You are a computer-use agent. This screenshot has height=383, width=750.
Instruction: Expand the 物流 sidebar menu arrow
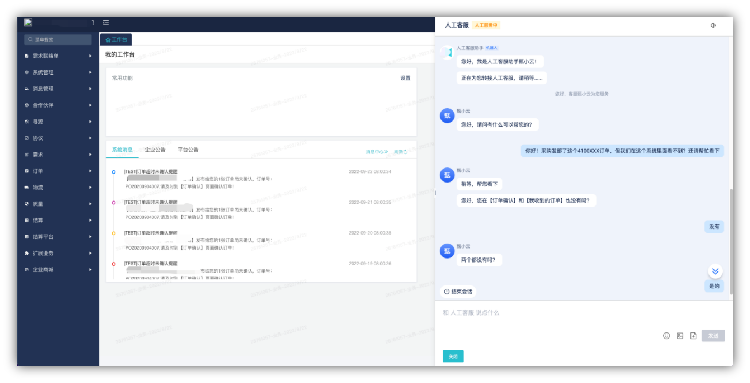(90, 187)
